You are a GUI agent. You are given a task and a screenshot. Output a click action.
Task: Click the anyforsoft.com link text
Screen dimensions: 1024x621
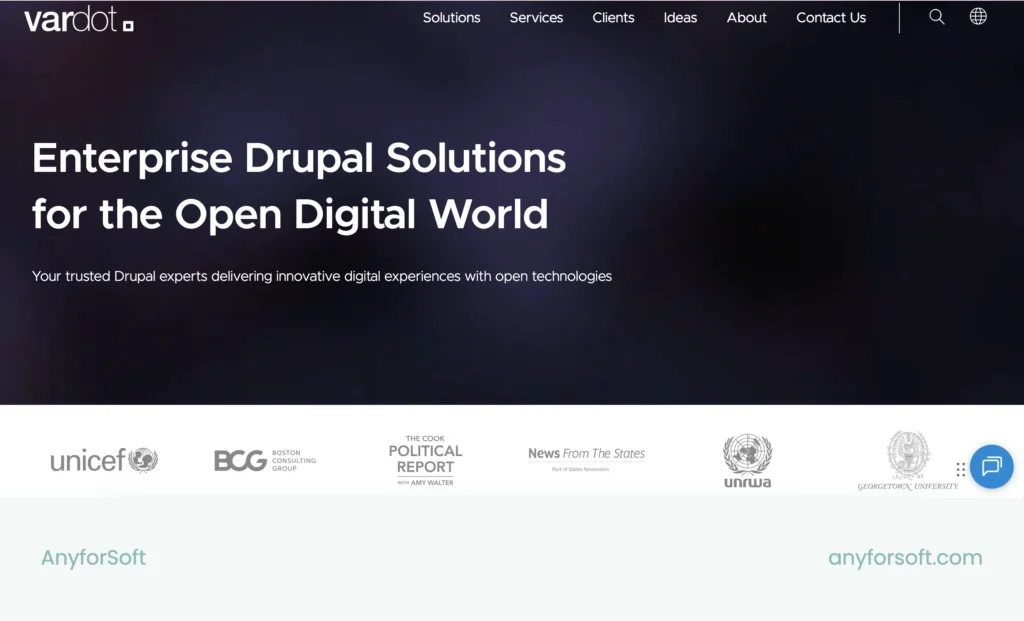click(905, 558)
